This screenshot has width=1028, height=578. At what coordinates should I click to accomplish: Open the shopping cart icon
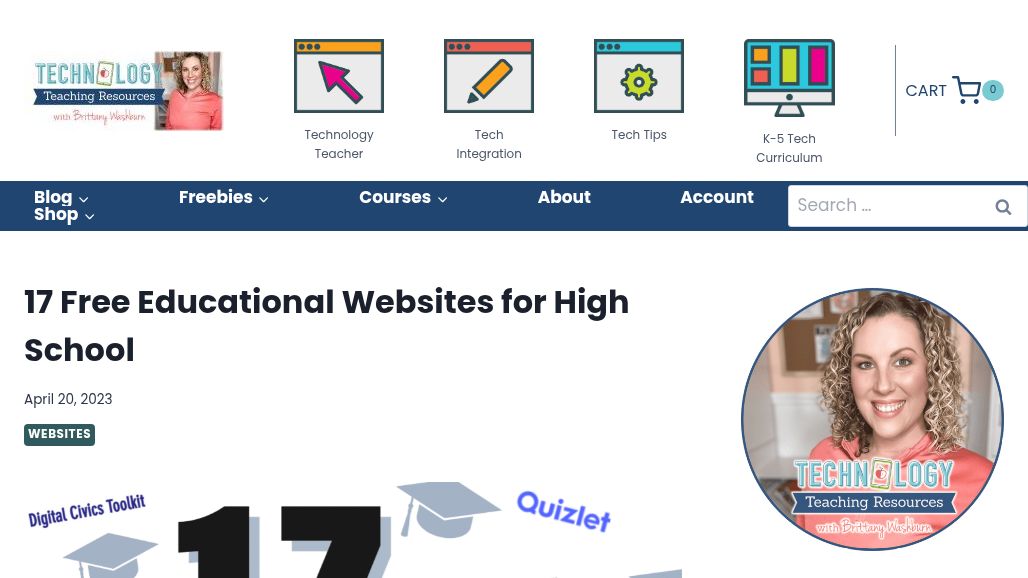click(966, 90)
